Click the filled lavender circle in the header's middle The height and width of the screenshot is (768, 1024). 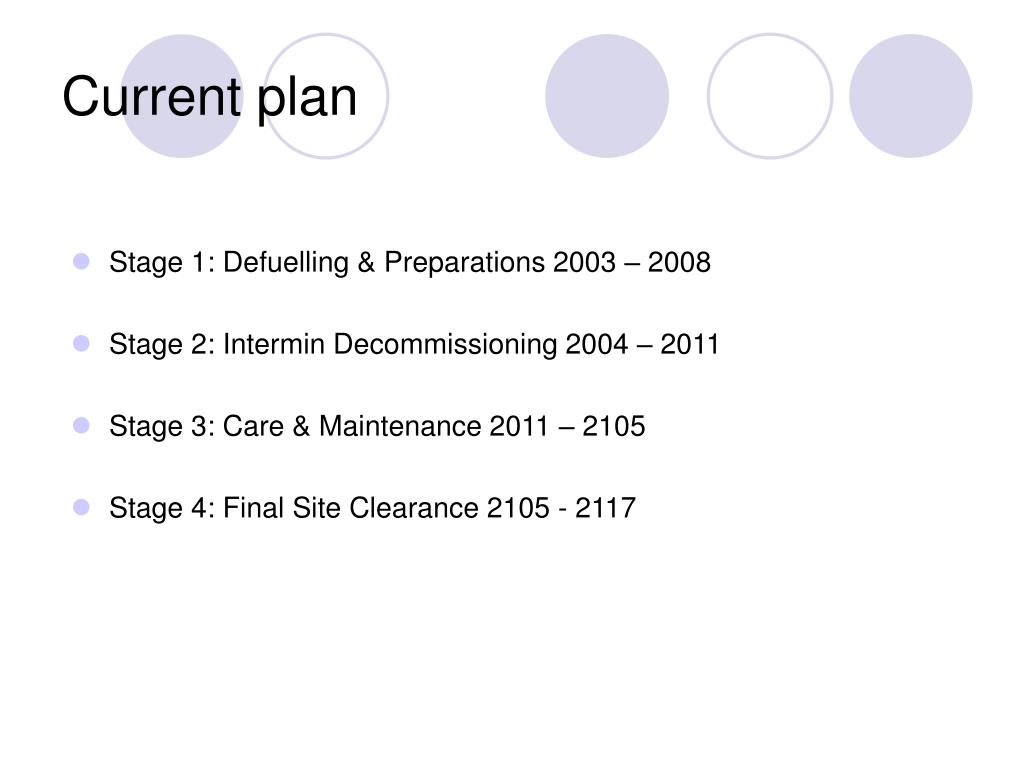point(607,96)
